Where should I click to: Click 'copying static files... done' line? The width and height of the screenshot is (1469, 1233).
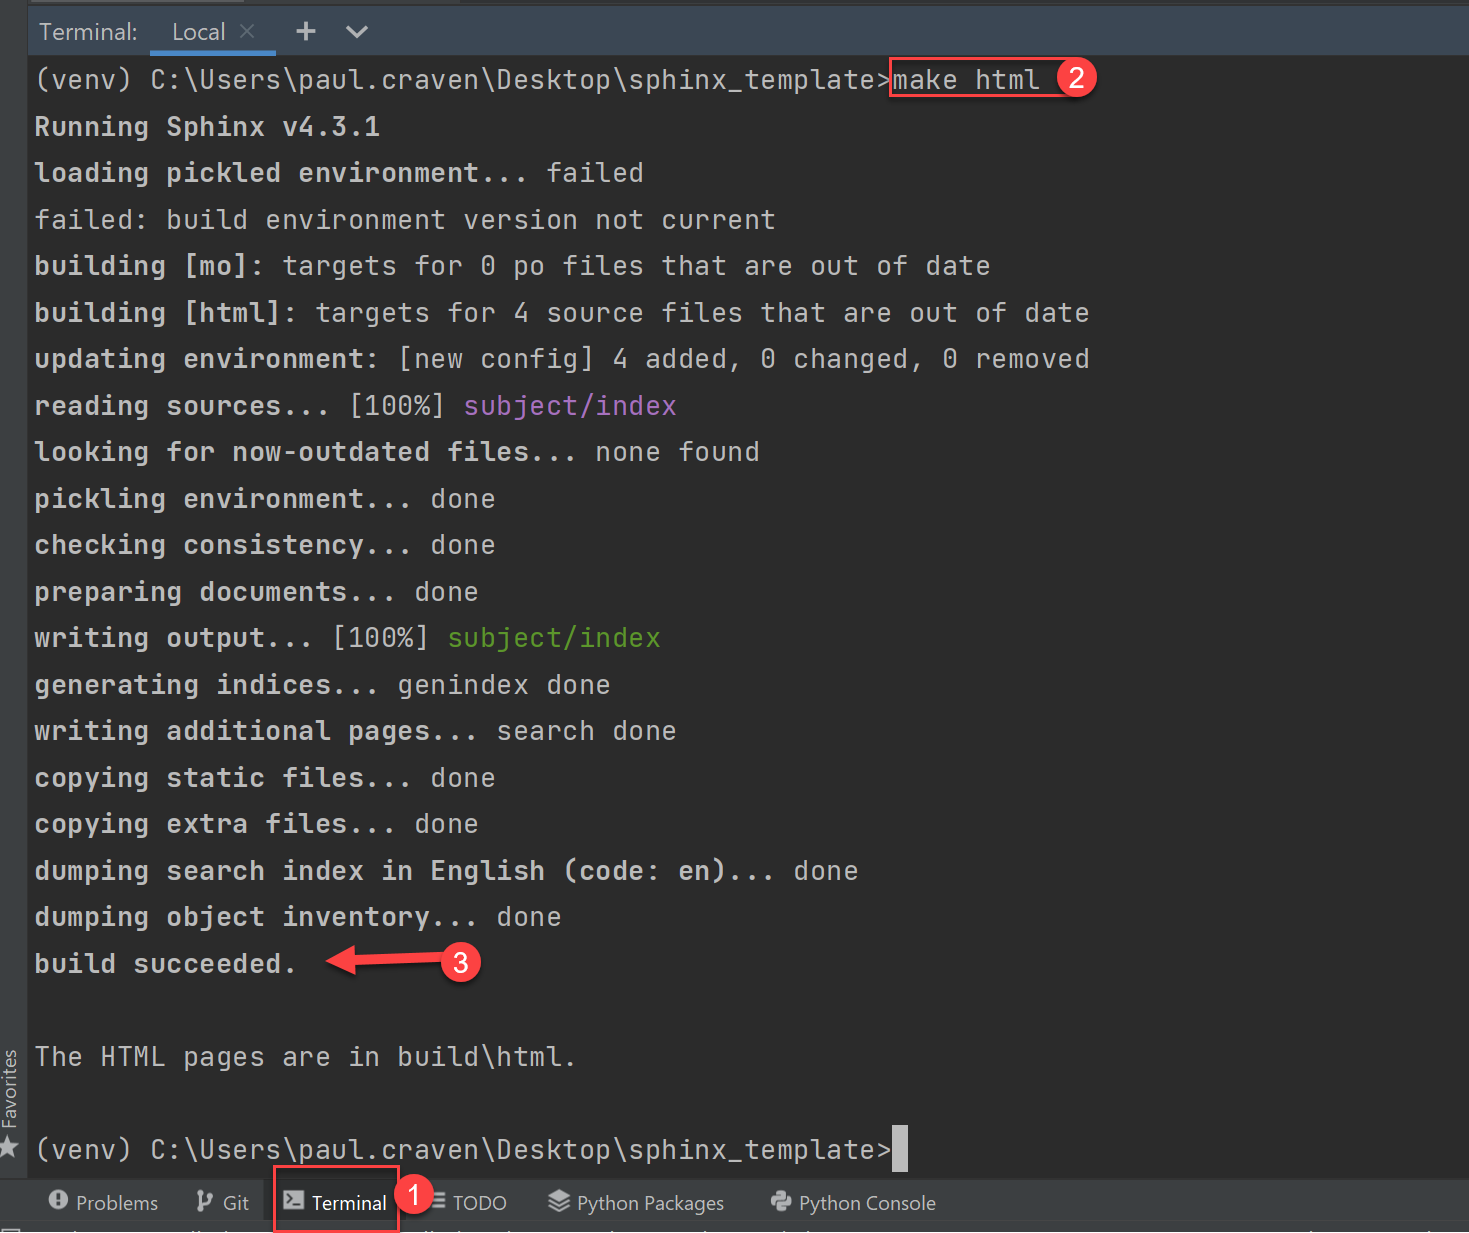[265, 778]
